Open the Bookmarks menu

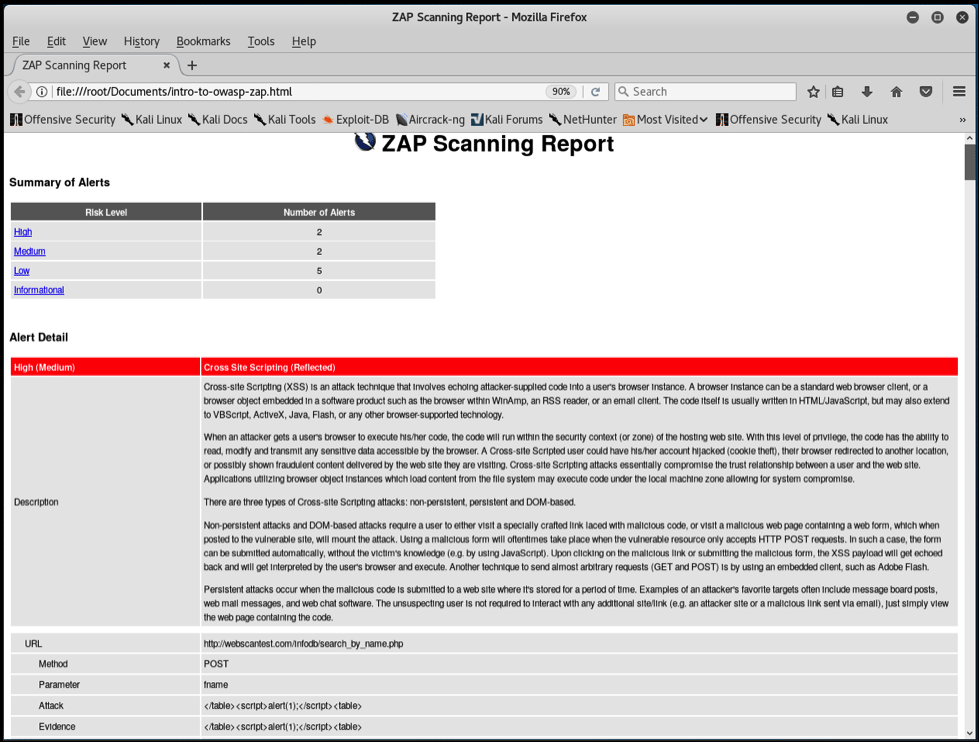(203, 41)
